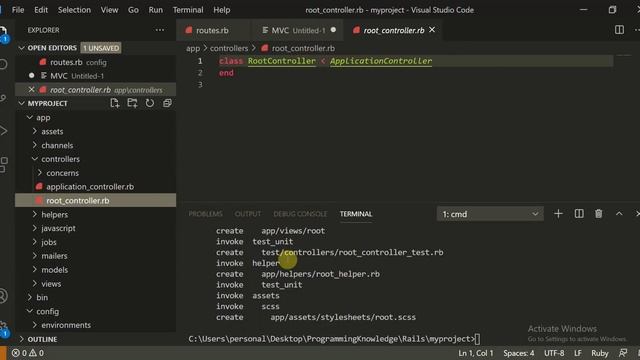Click the terminal command prompt line
Image resolution: width=640 pixels, height=360 pixels.
(334, 339)
